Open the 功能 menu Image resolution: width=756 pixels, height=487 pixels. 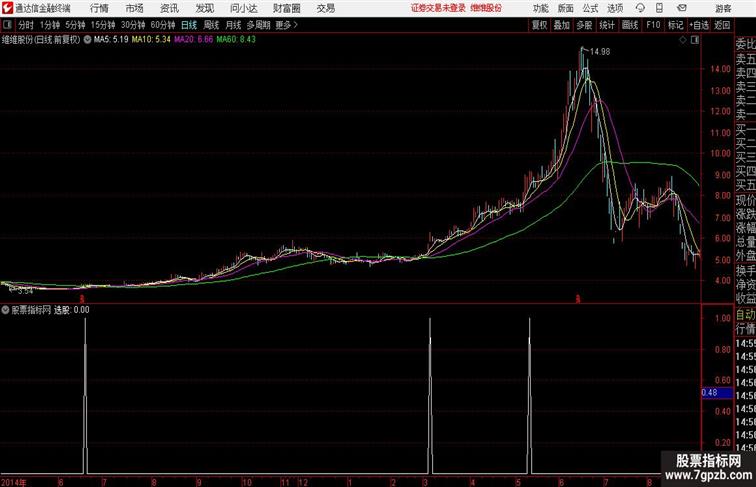[x=540, y=8]
